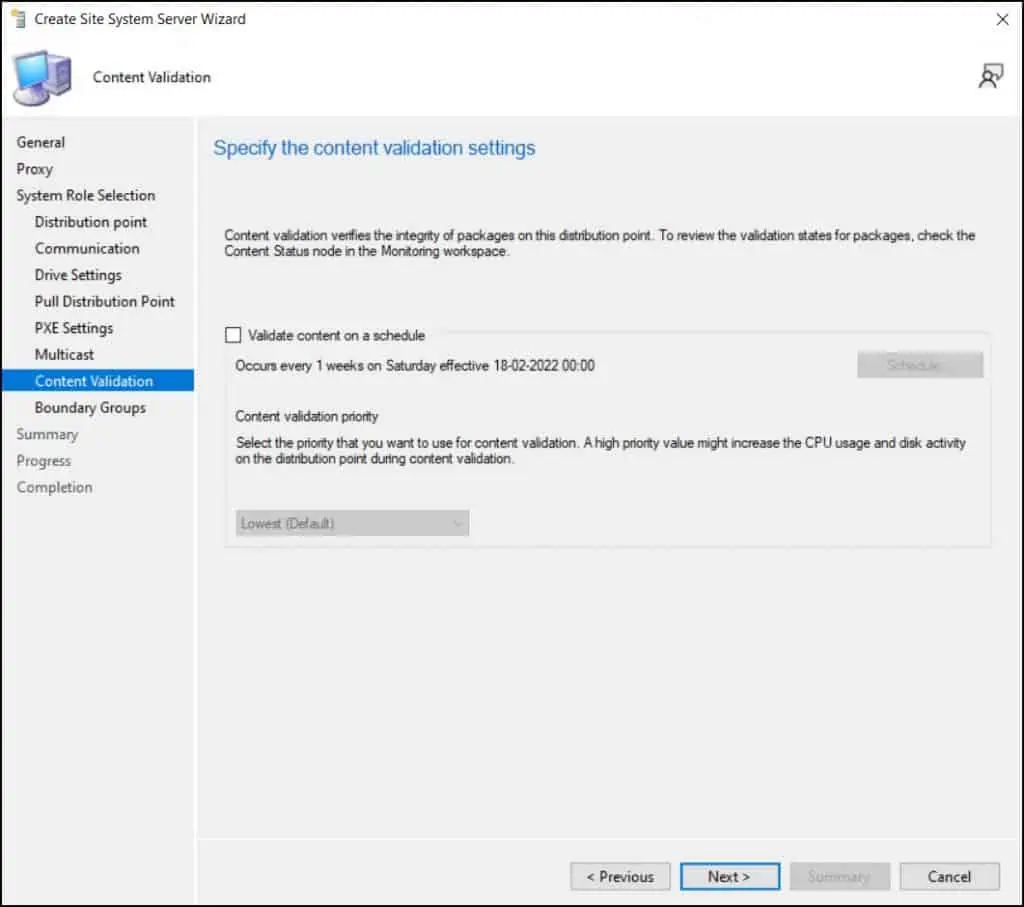Open the content validation priority dropdown
The image size is (1024, 907).
352,523
